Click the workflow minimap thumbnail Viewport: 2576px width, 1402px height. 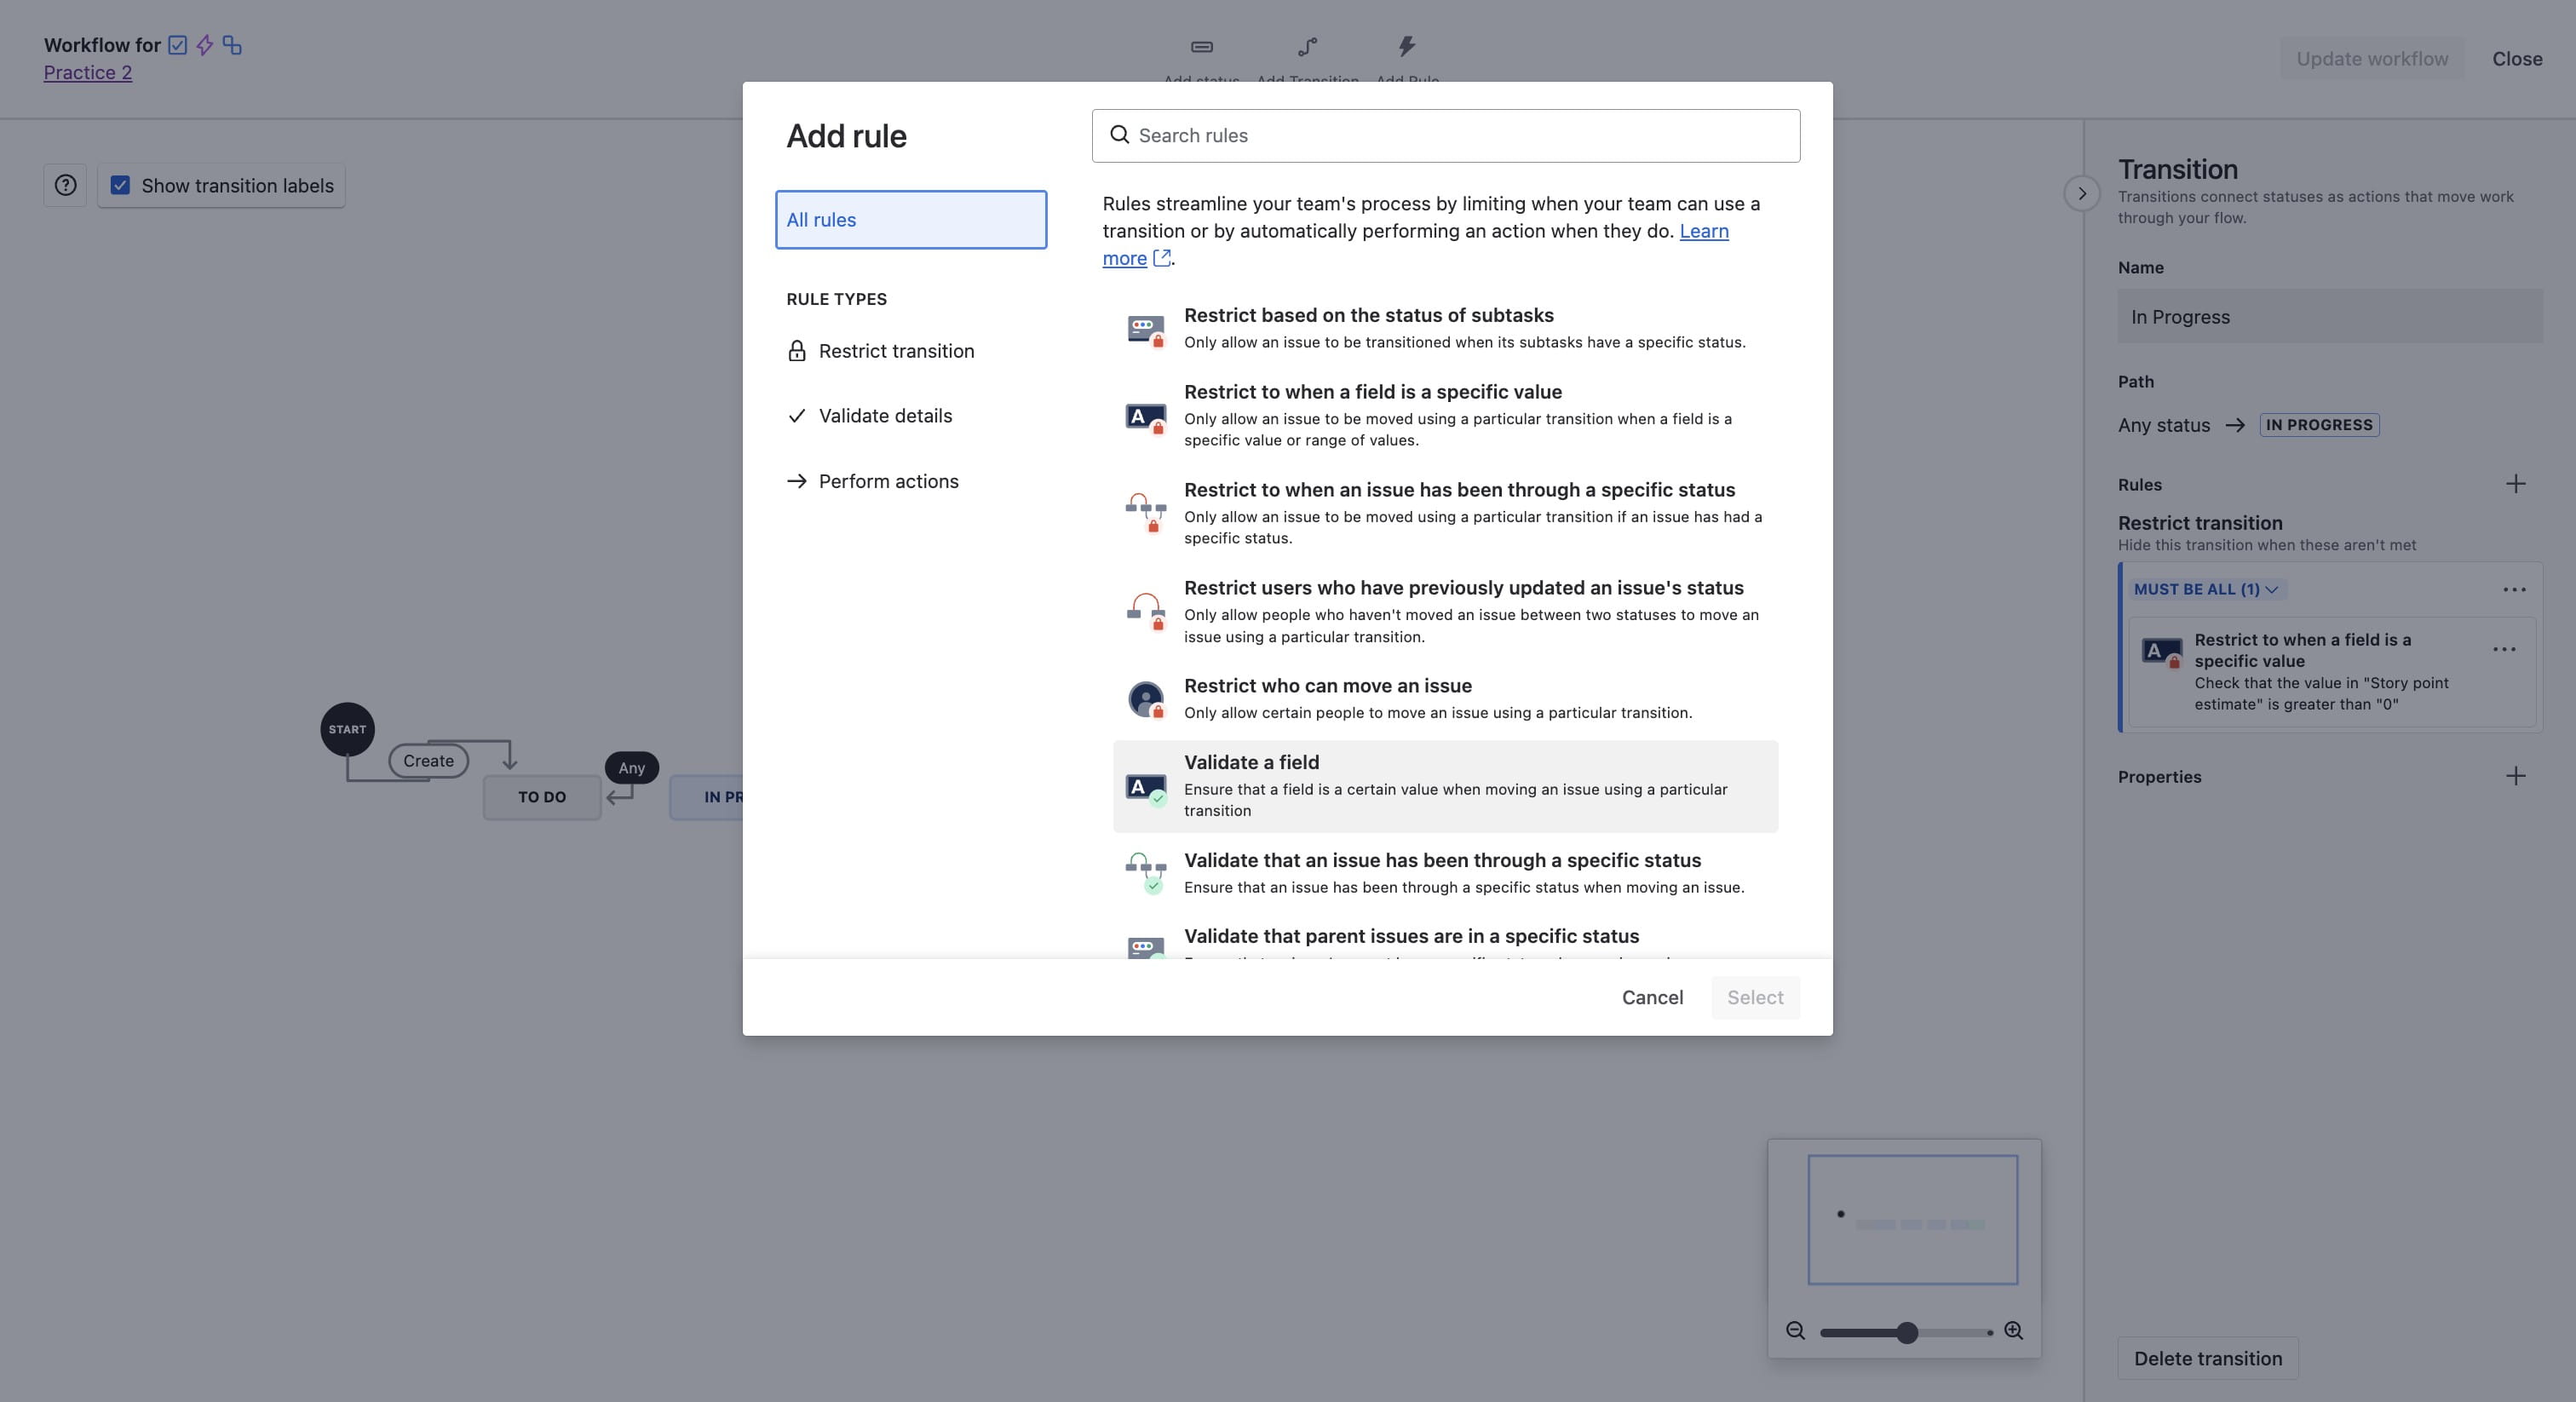click(x=1912, y=1220)
